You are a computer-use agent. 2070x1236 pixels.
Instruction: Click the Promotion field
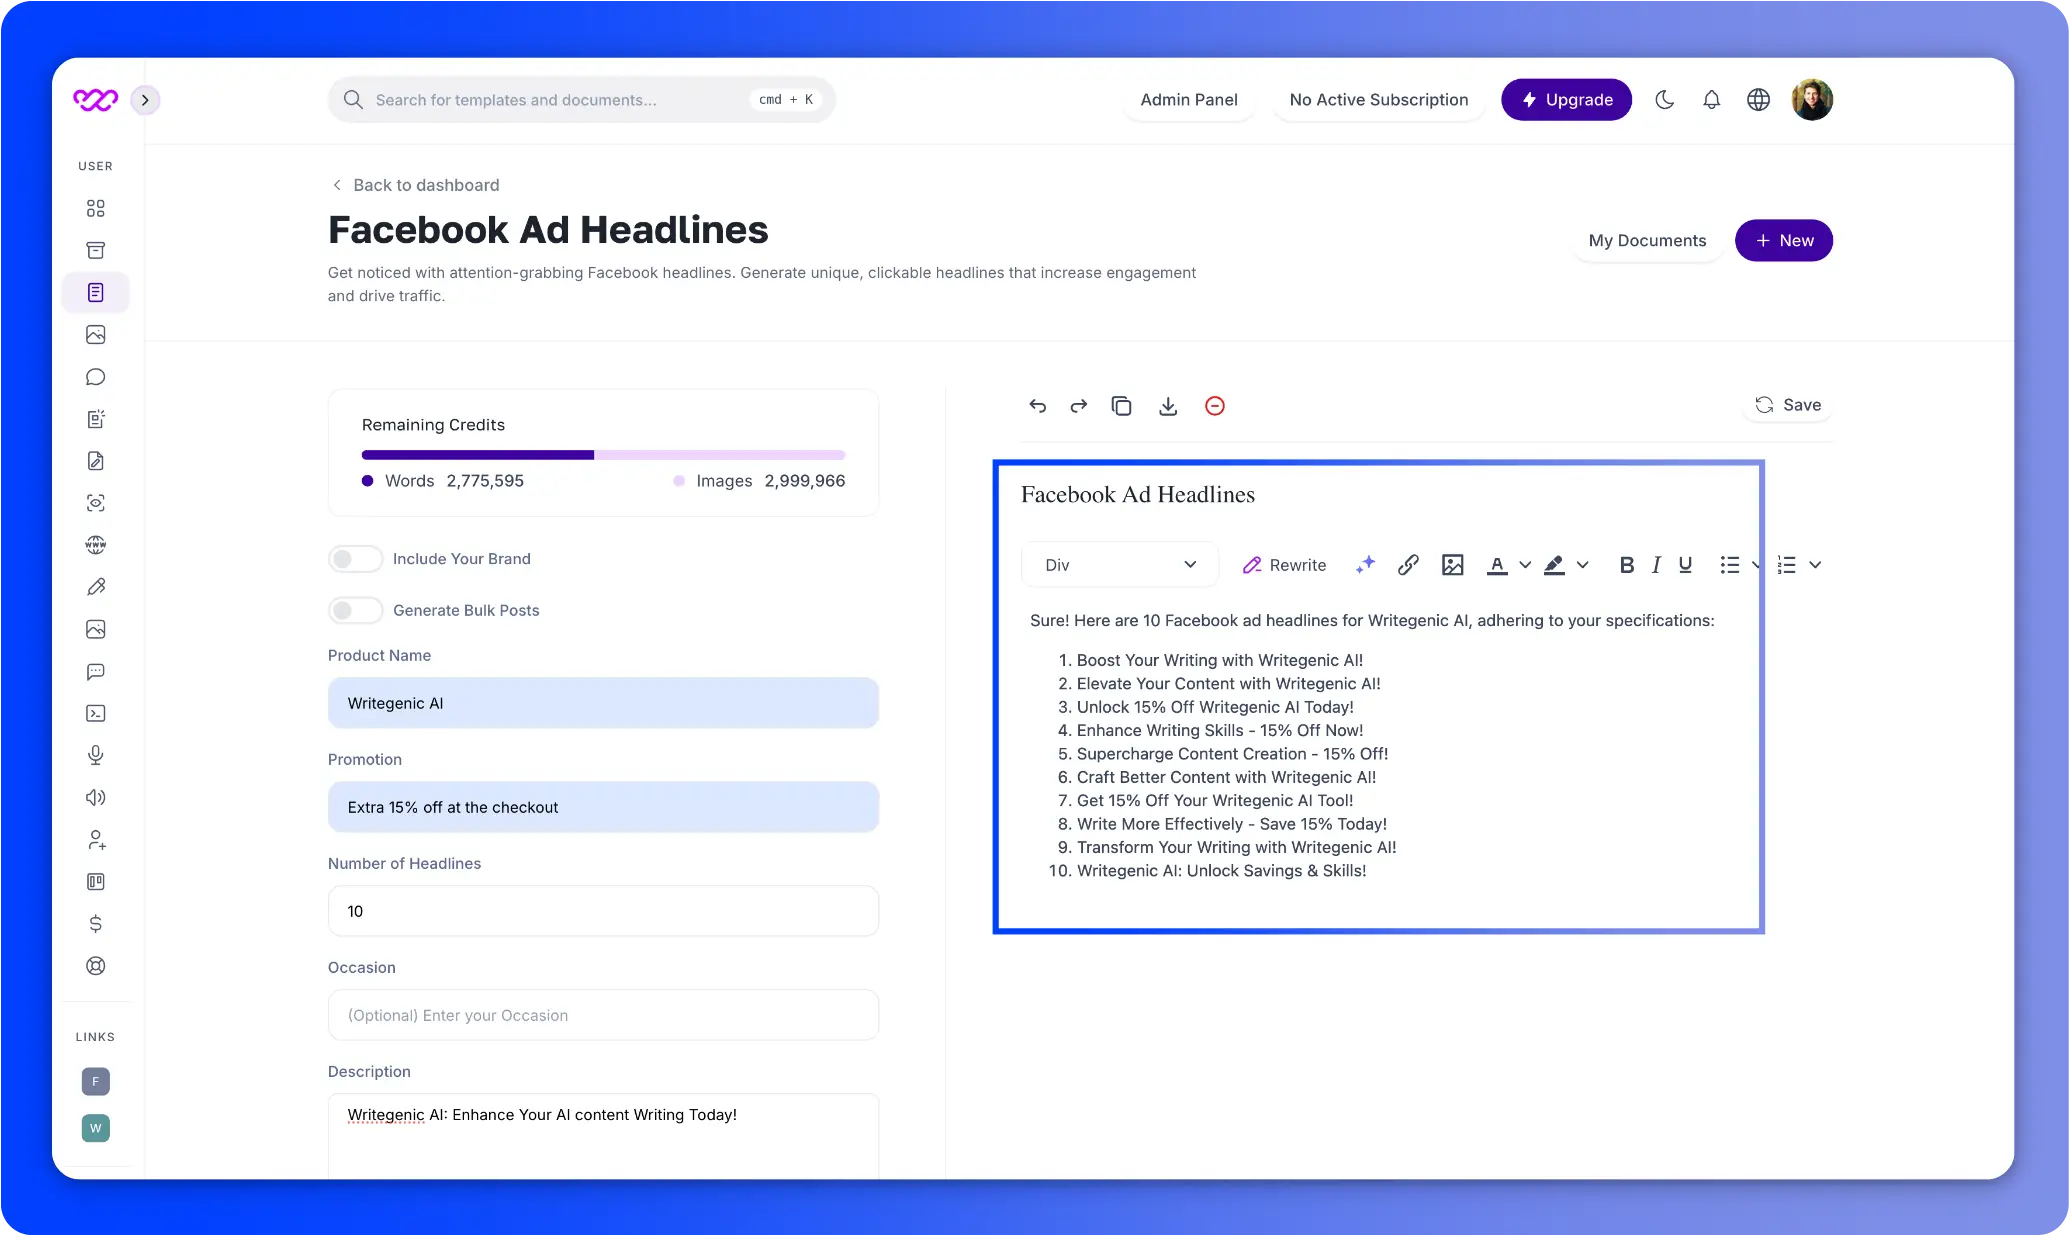(x=603, y=807)
